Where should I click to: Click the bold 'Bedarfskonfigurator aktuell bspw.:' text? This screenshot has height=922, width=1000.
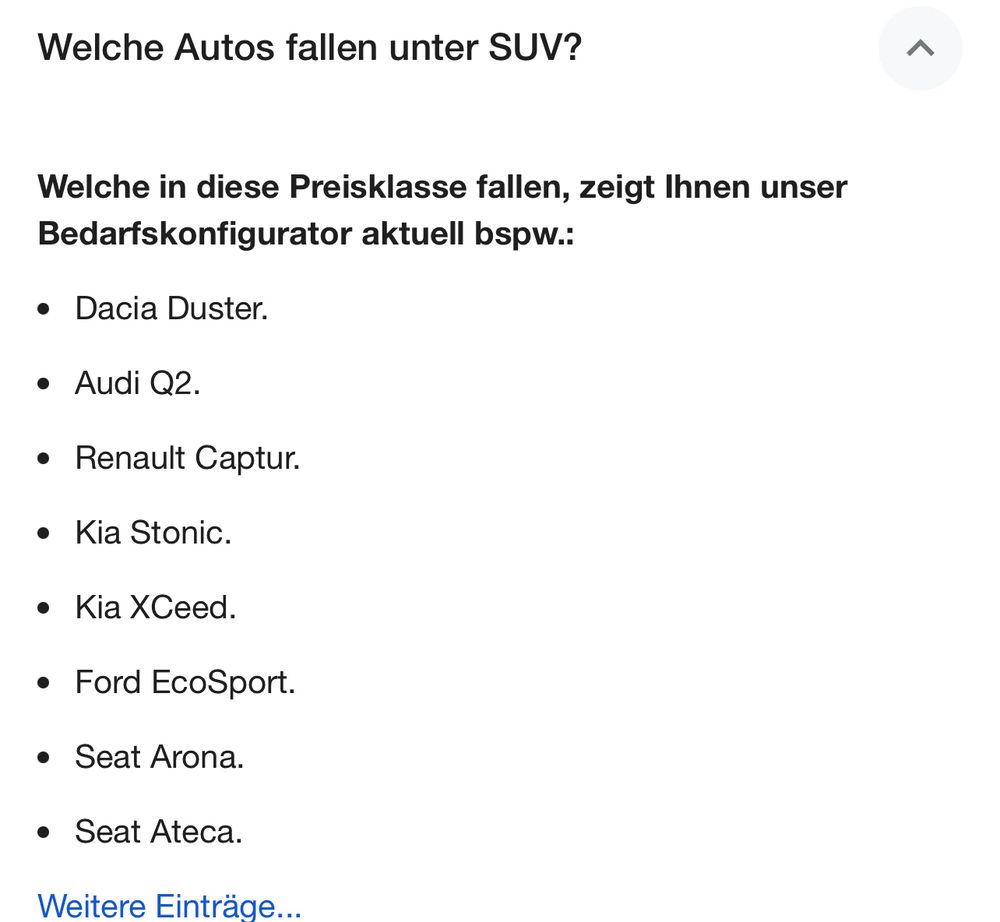tap(306, 233)
